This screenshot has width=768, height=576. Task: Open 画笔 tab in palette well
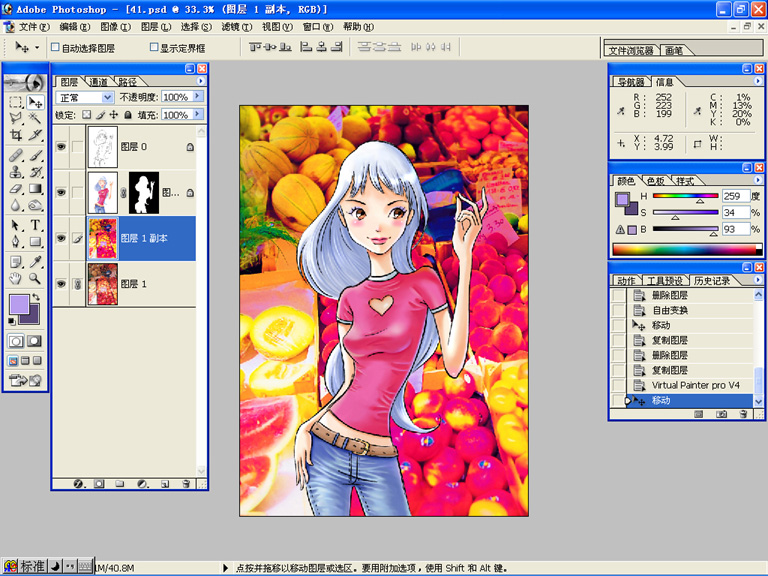pyautogui.click(x=674, y=50)
